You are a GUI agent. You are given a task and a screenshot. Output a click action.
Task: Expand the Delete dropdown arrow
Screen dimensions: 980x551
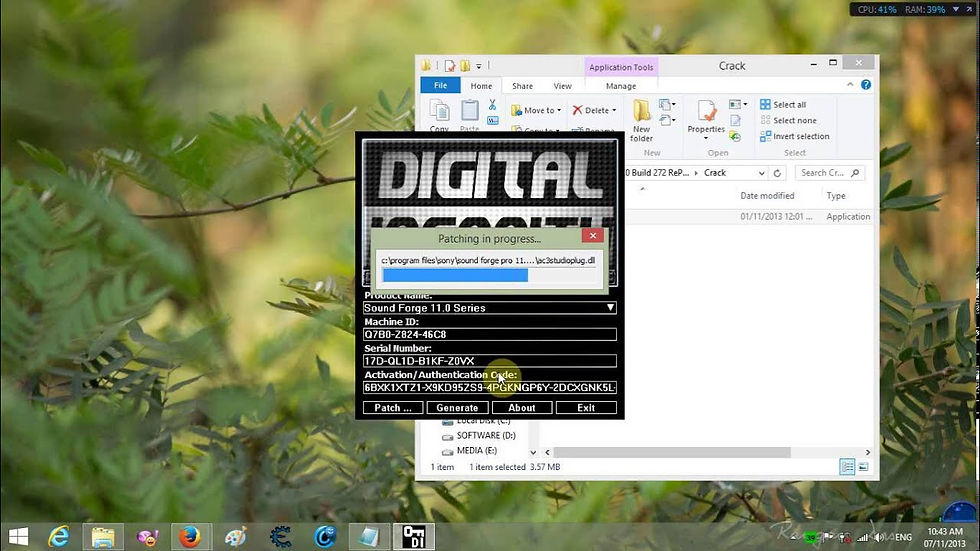[614, 110]
